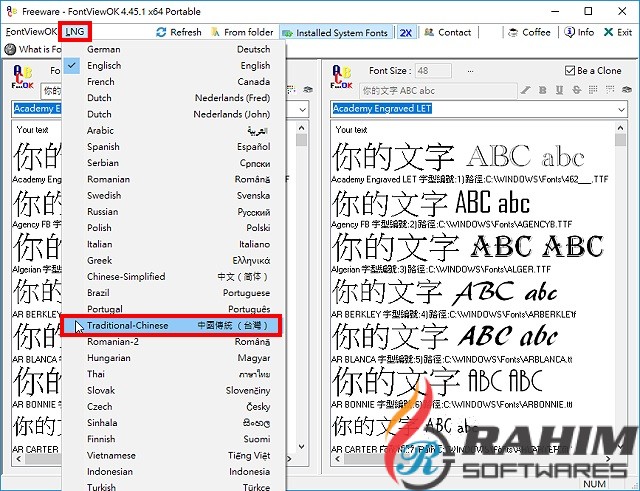Choose the checked Englisch entry
Viewport: 640px width, 491px height.
[x=173, y=65]
